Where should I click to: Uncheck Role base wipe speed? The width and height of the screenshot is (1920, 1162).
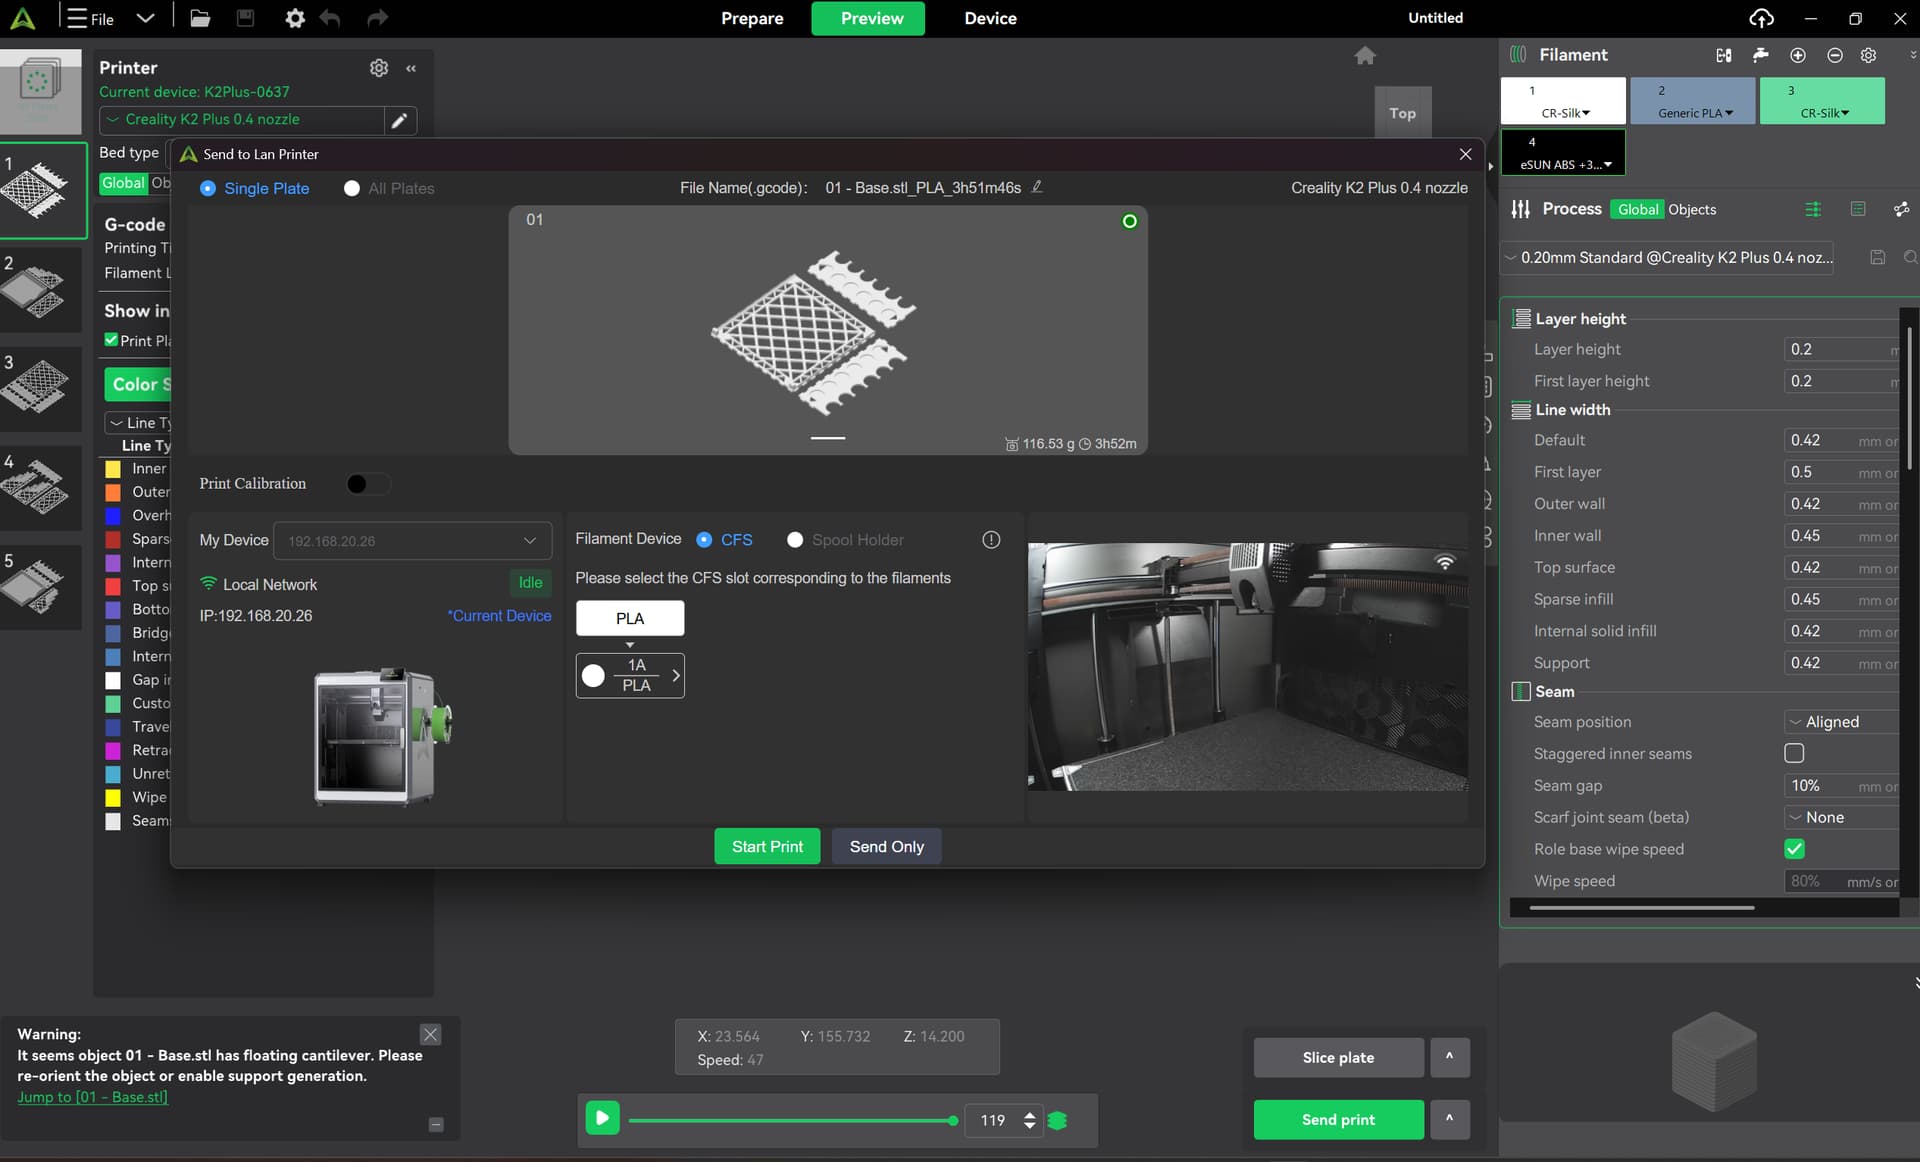(1794, 849)
